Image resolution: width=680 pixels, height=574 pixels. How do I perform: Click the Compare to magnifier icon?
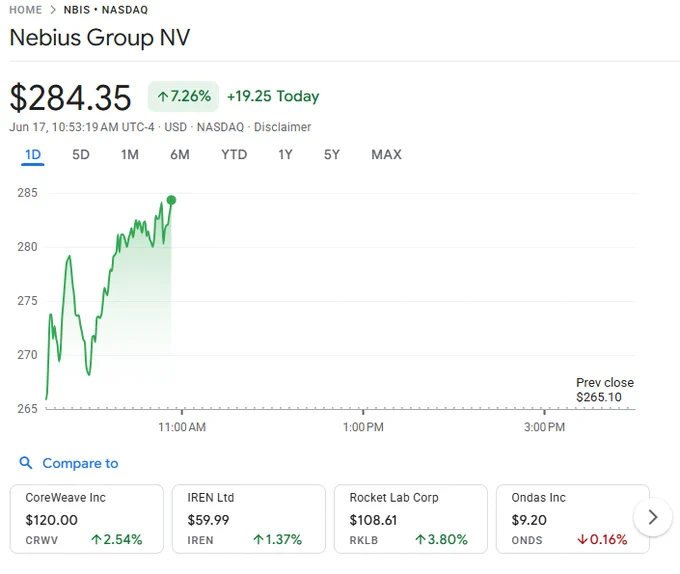(26, 463)
